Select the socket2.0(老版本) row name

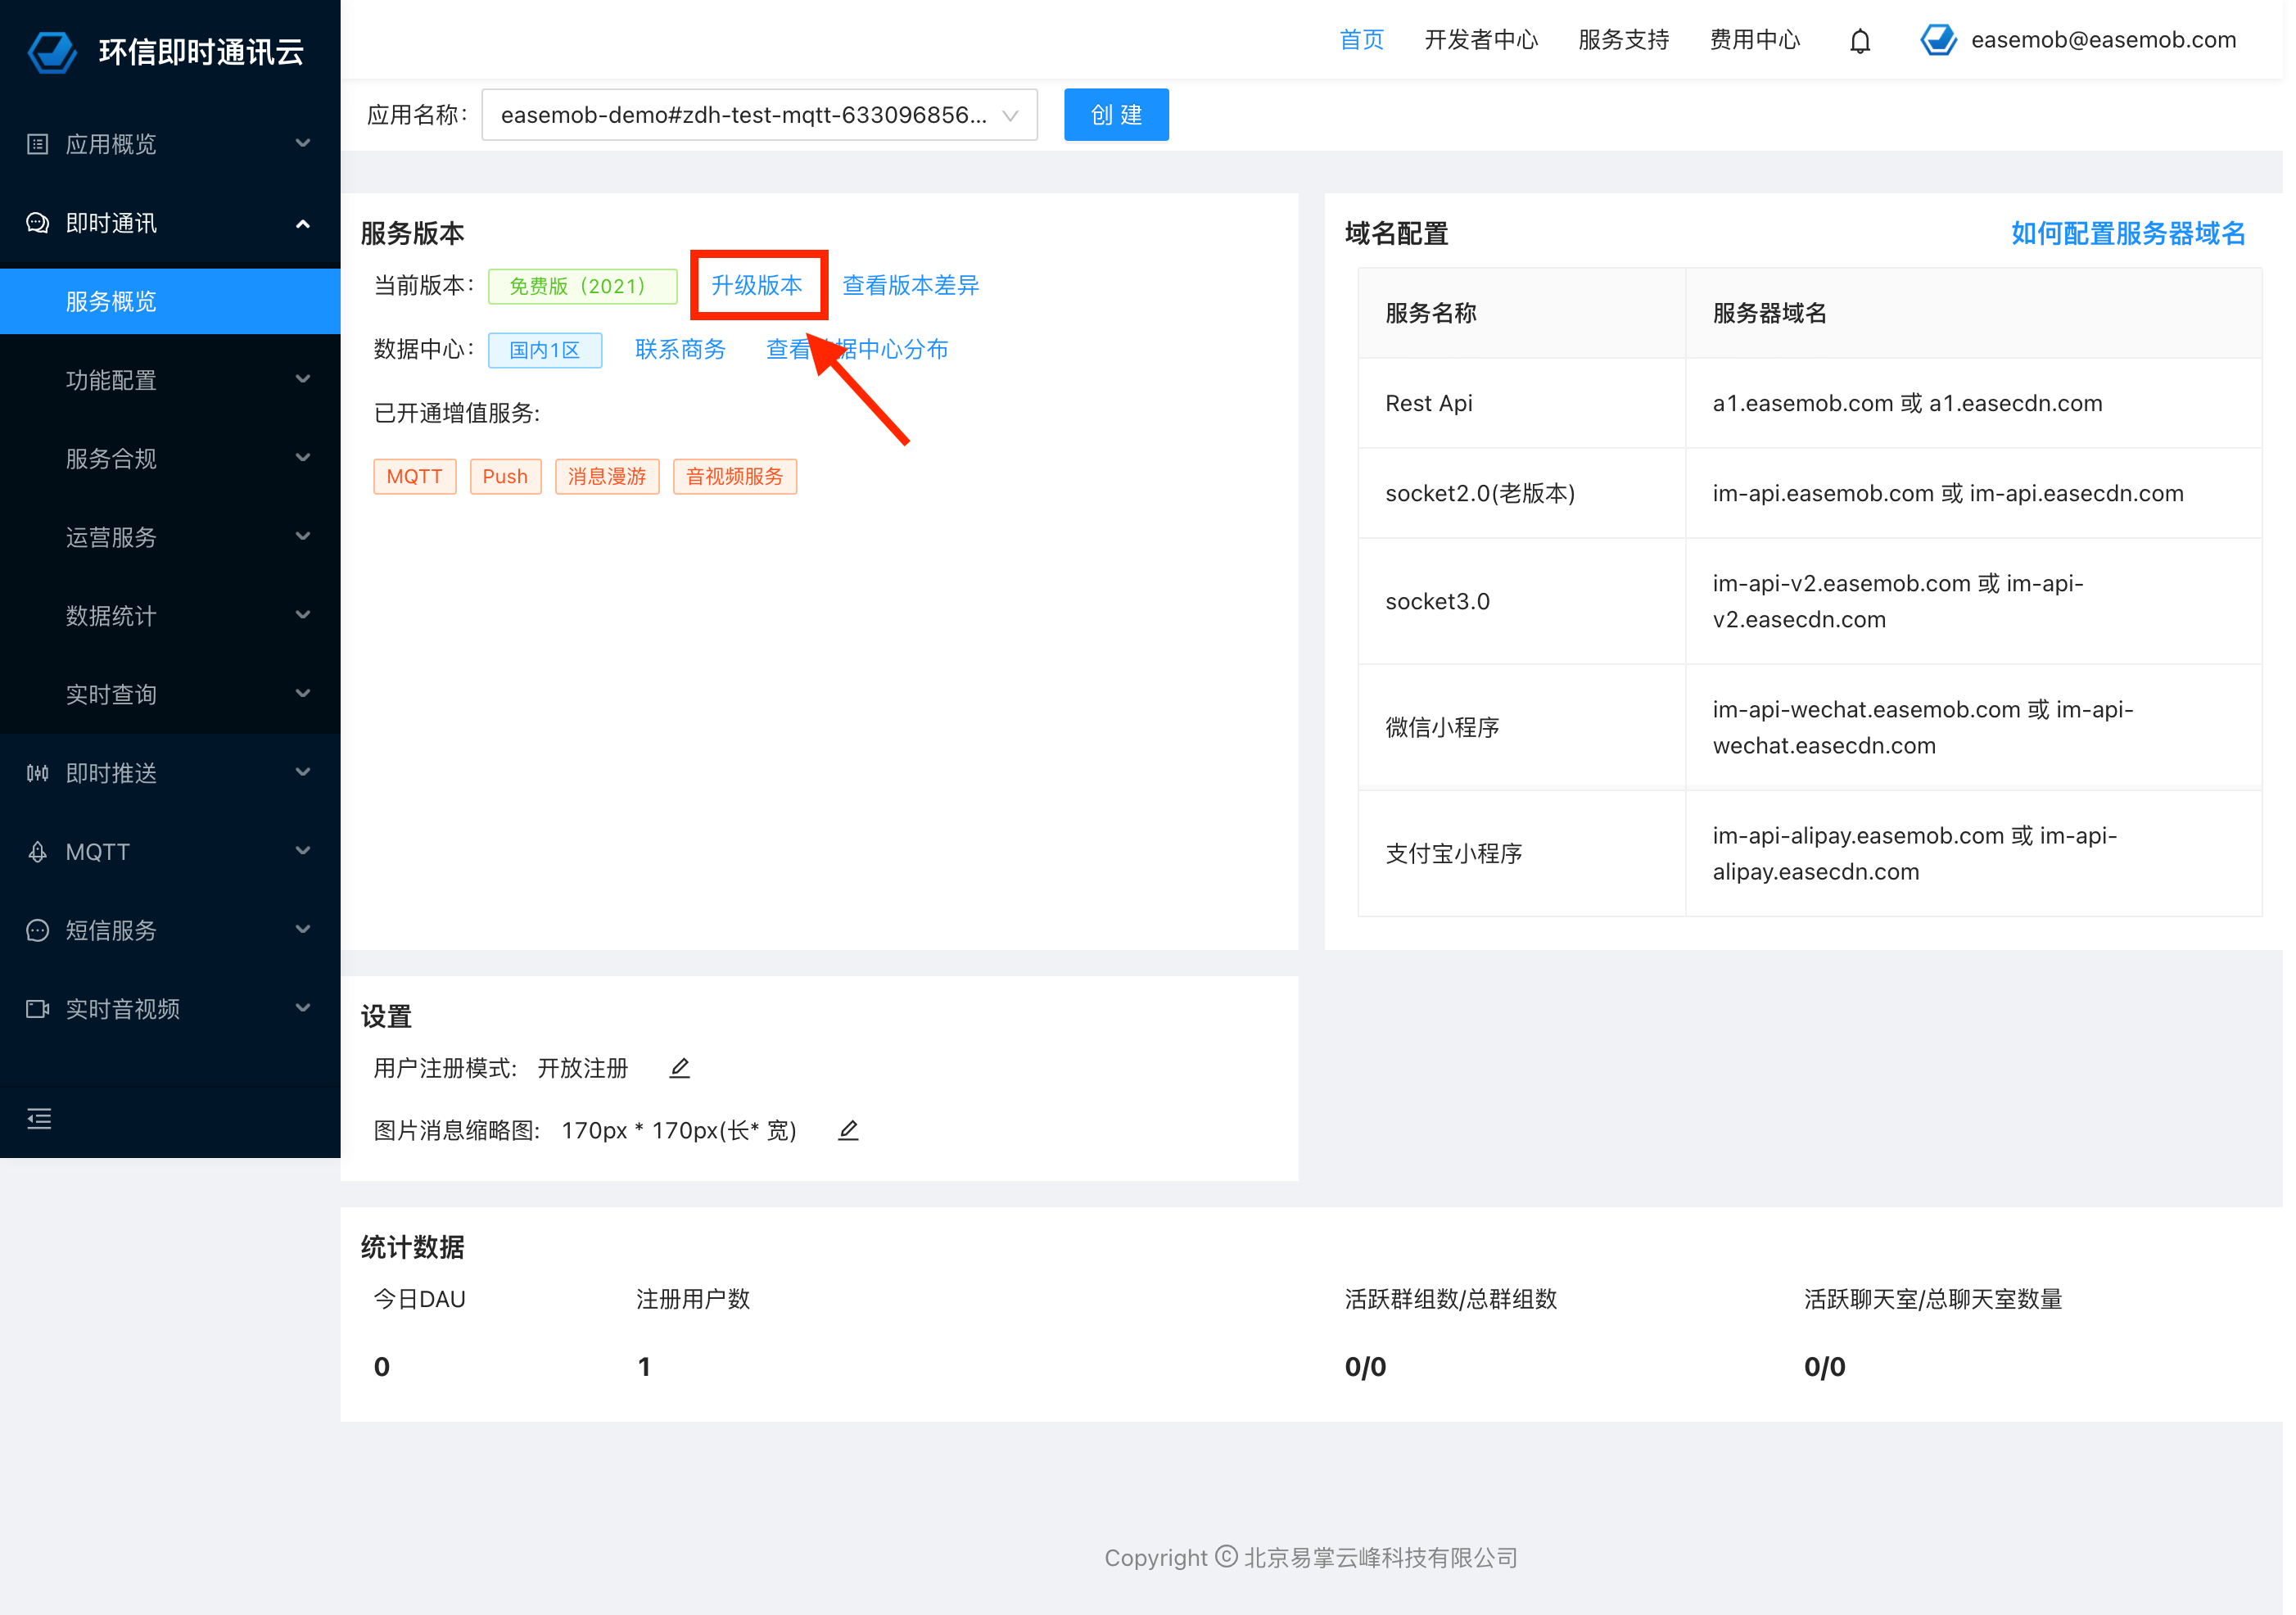click(x=1480, y=493)
